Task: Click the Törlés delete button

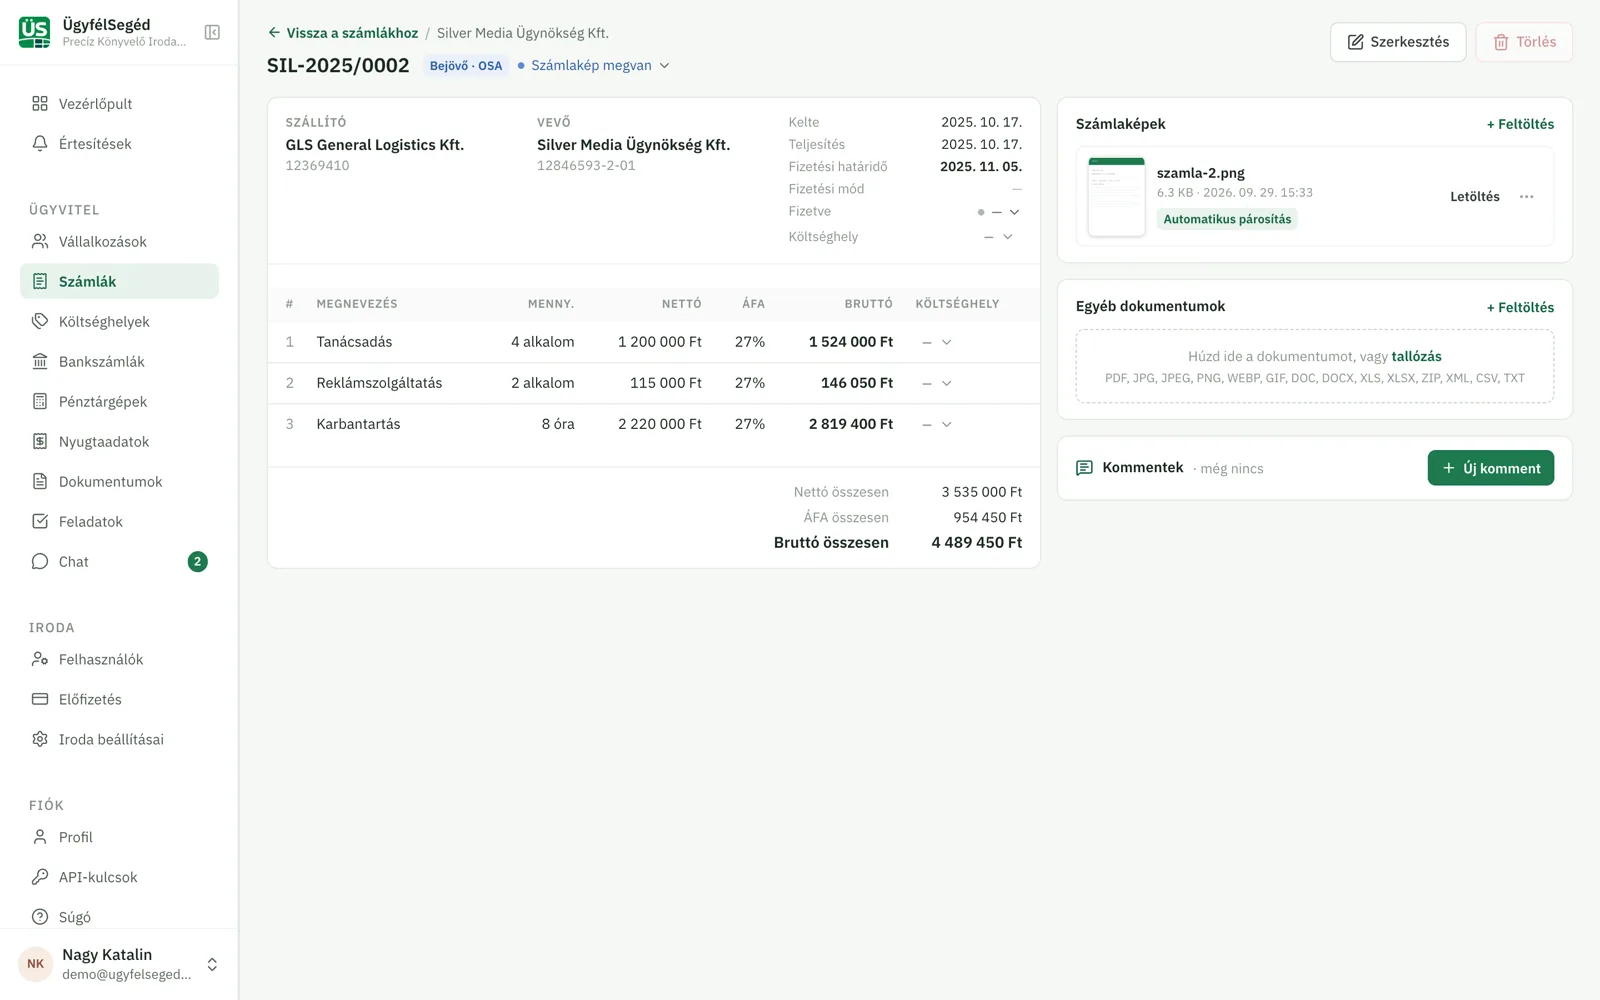Action: [1524, 42]
